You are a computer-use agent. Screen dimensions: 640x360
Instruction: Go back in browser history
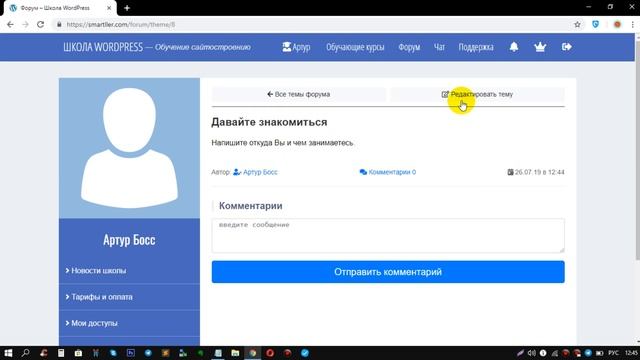10,24
